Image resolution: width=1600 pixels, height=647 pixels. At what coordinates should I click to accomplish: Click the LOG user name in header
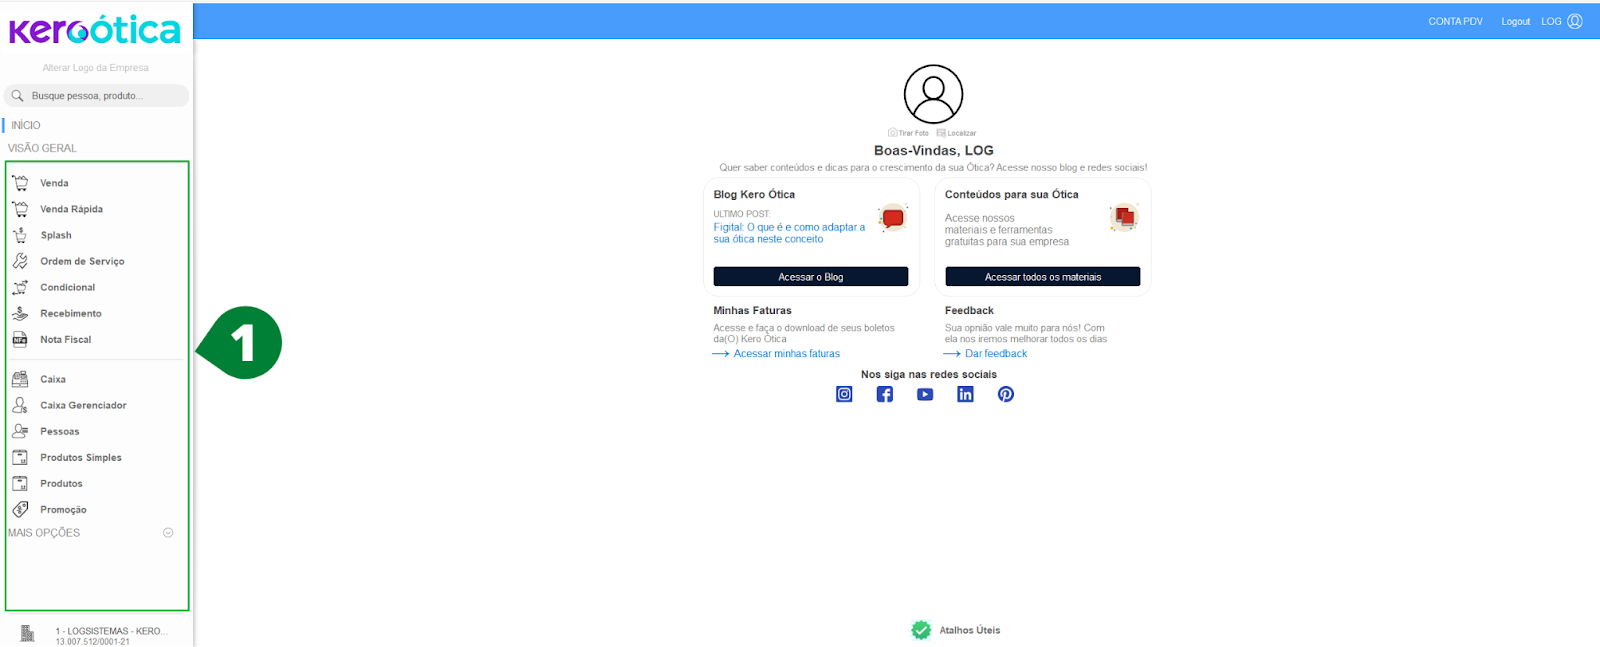tap(1551, 21)
